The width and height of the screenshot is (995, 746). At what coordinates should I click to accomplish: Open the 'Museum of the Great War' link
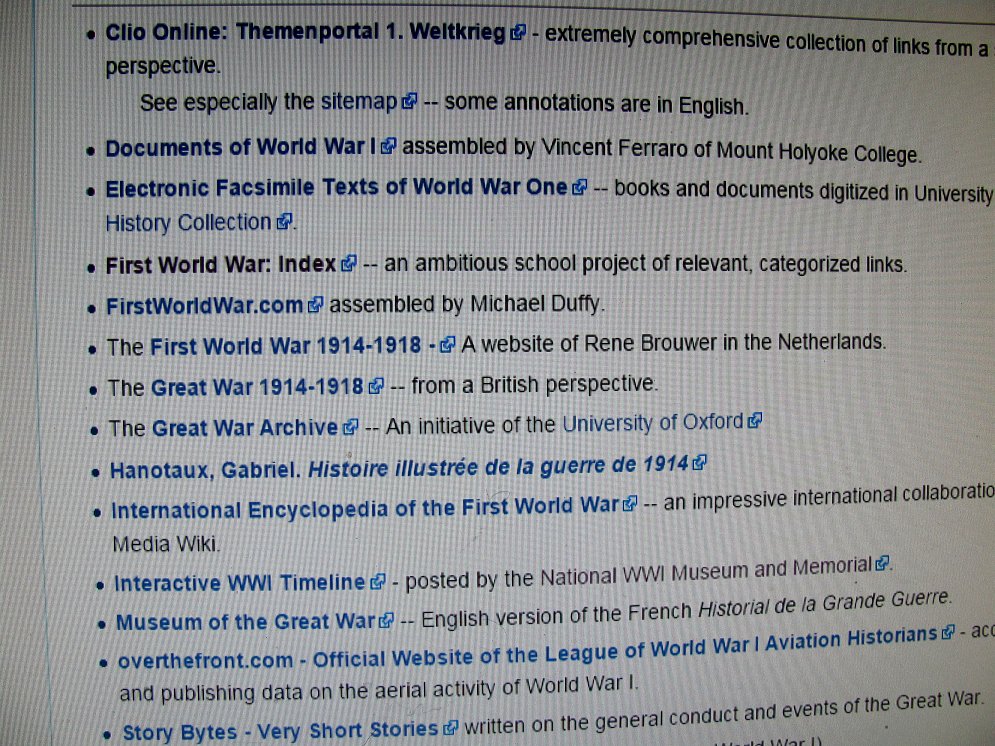tap(246, 622)
